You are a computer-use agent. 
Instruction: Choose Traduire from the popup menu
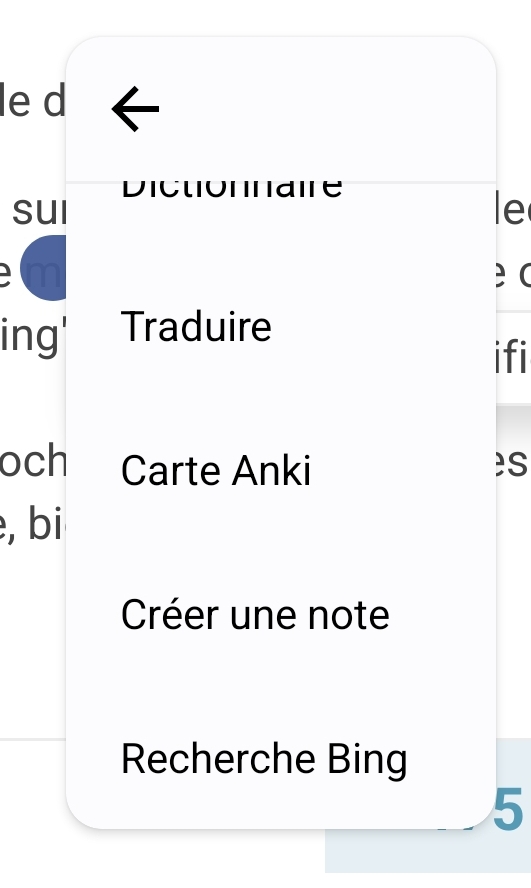(196, 327)
